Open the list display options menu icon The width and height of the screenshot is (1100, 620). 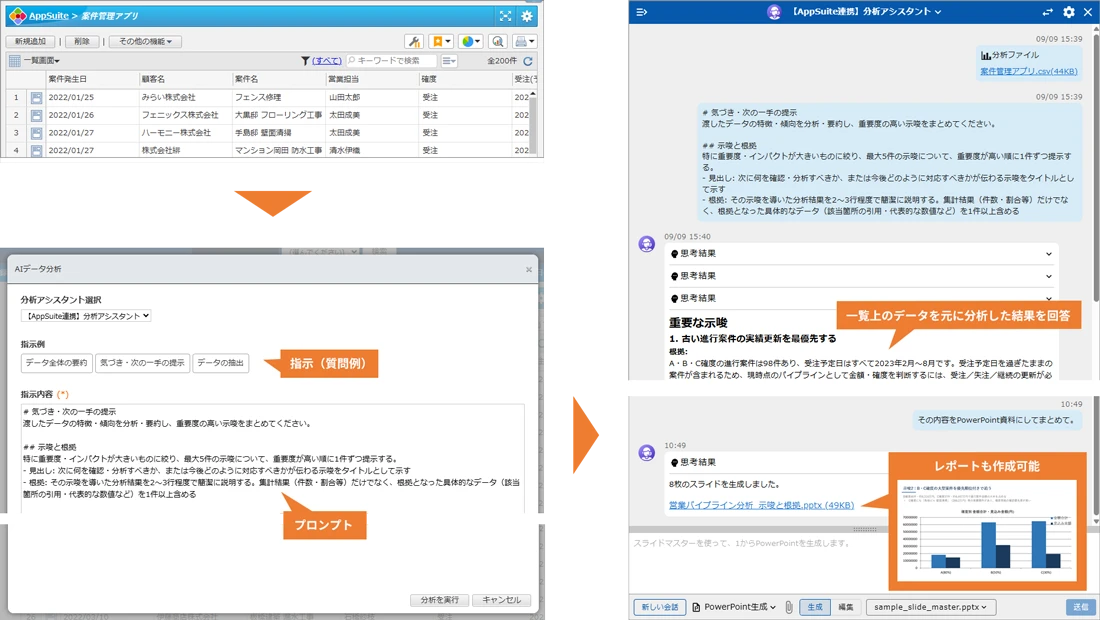[449, 61]
